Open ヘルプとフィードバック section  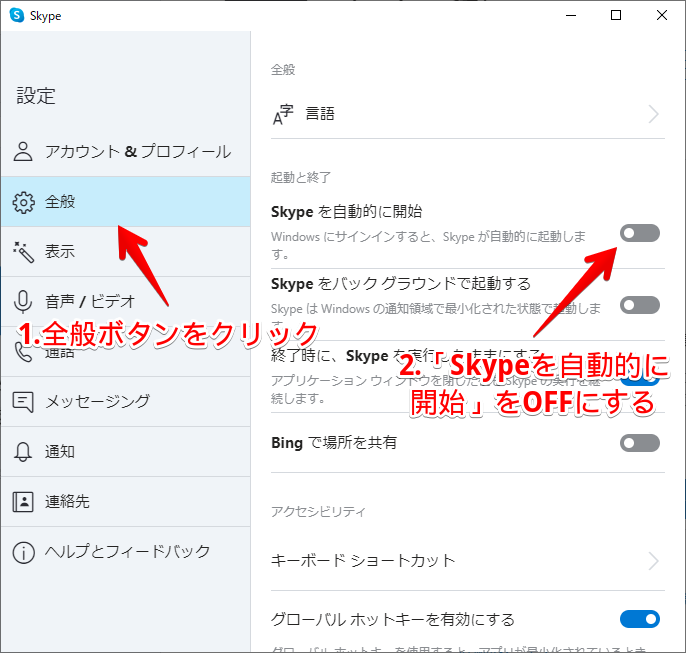(126, 552)
